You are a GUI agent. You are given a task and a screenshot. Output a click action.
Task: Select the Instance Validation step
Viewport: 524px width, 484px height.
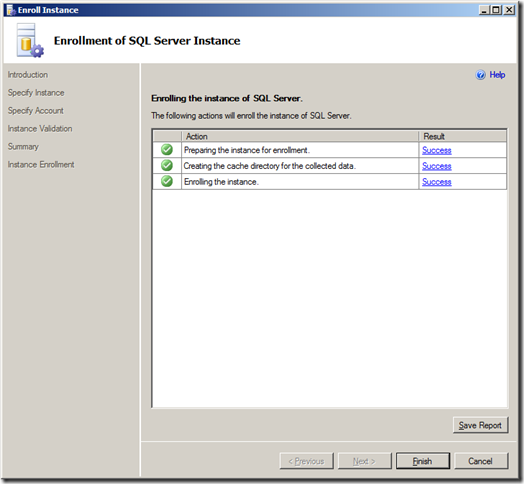coord(40,129)
